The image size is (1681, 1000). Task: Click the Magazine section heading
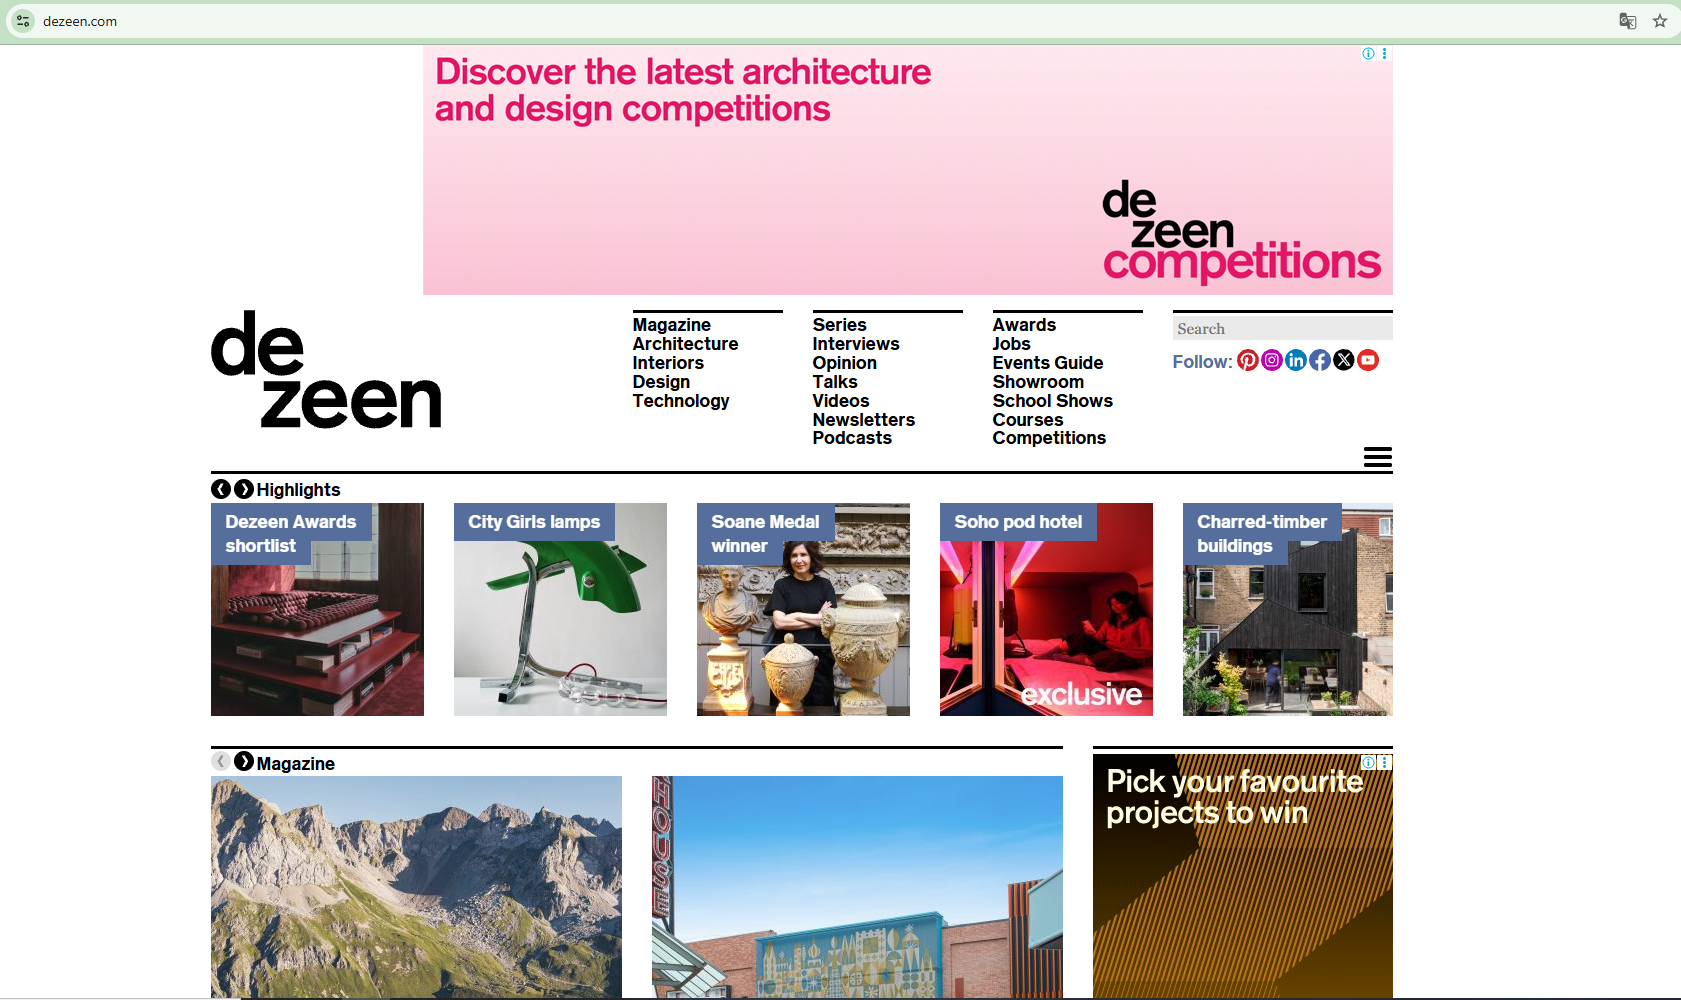296,763
